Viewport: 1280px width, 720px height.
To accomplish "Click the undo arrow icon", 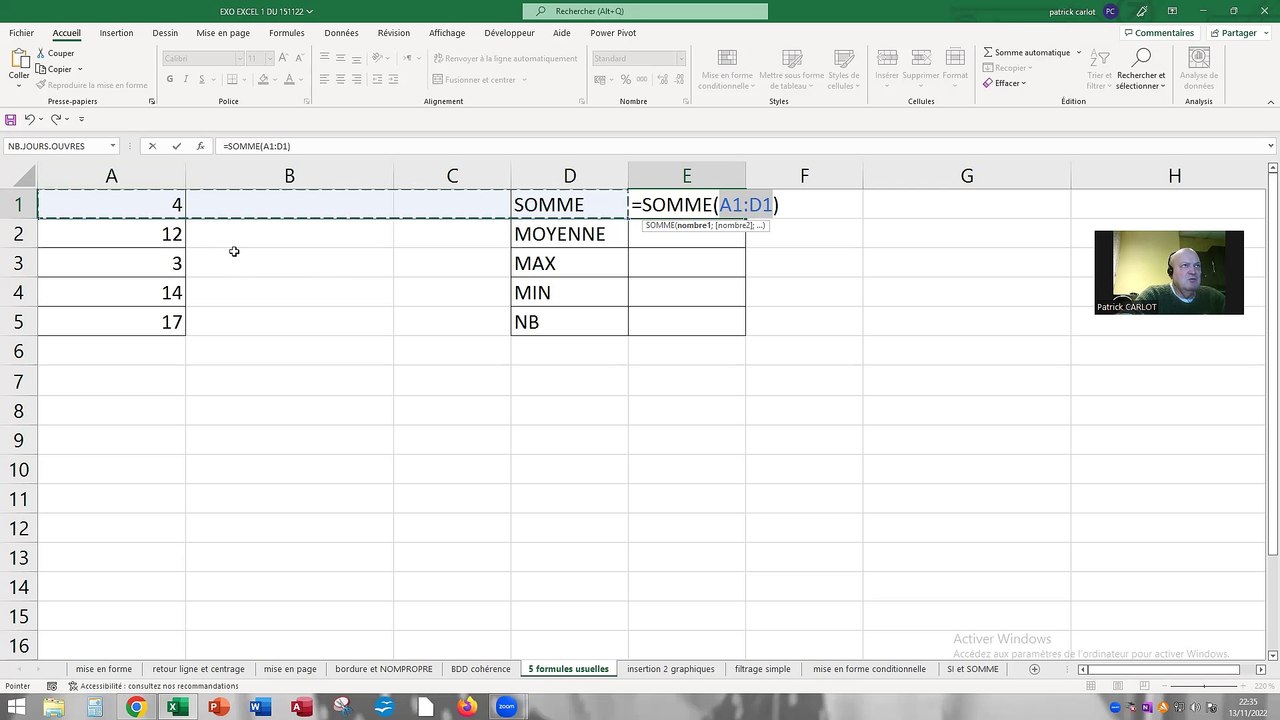I will click(x=30, y=119).
